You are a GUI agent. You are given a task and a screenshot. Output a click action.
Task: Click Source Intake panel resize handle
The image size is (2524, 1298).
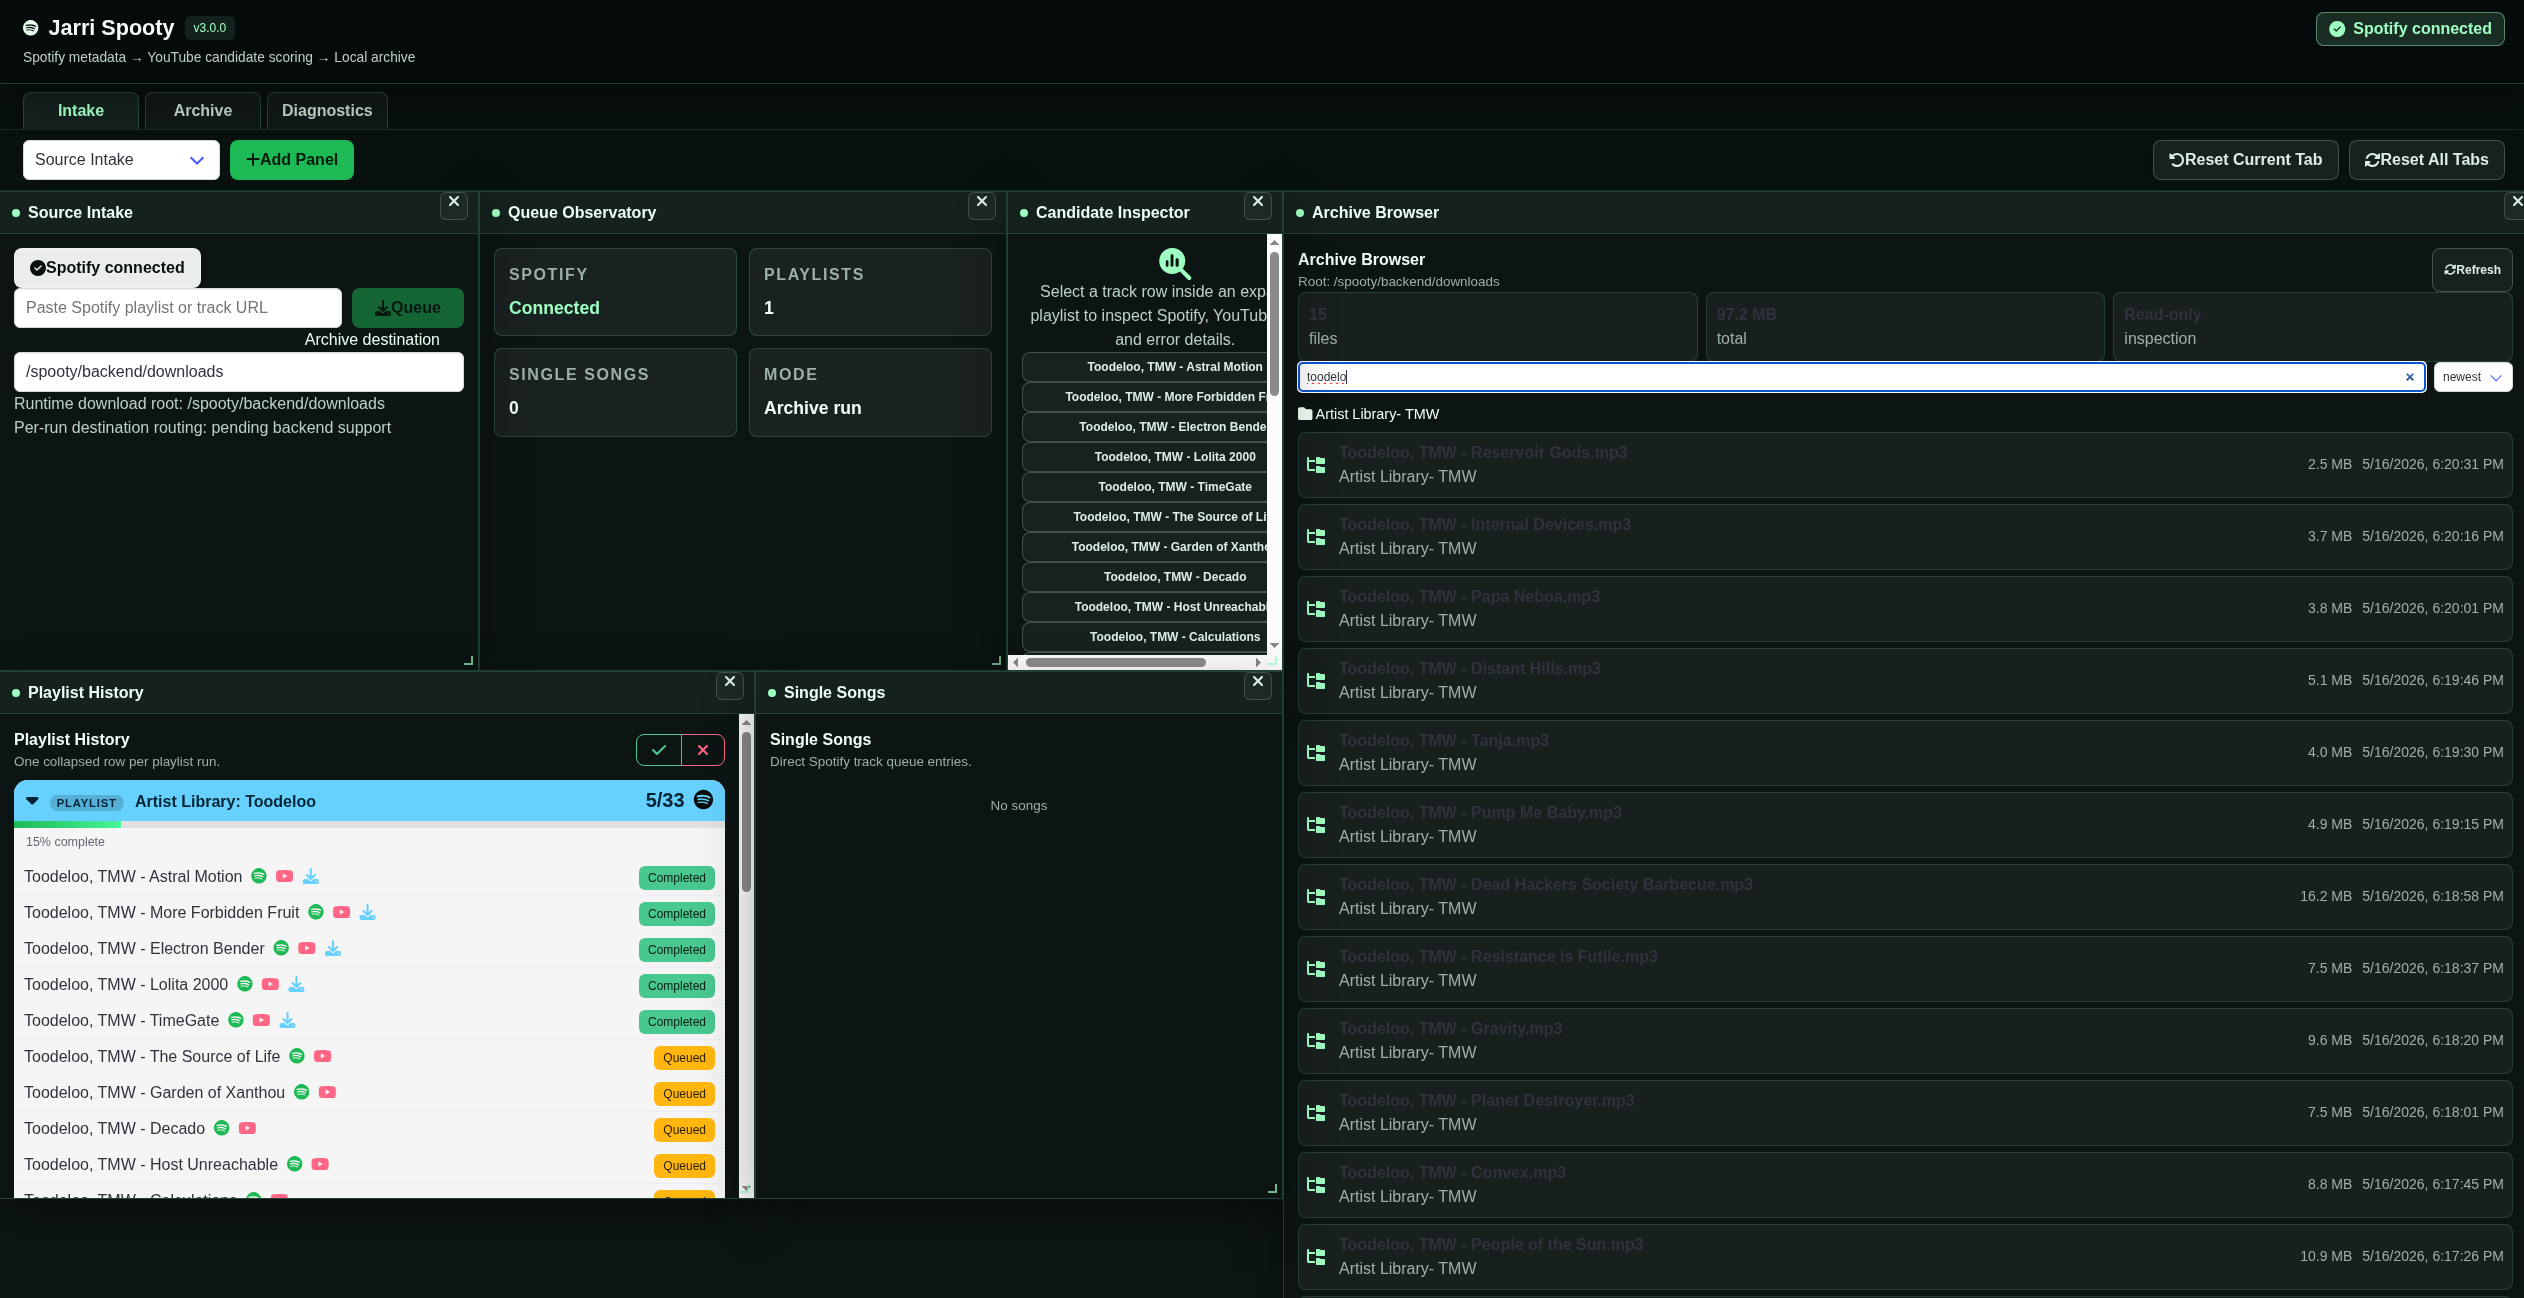468,661
